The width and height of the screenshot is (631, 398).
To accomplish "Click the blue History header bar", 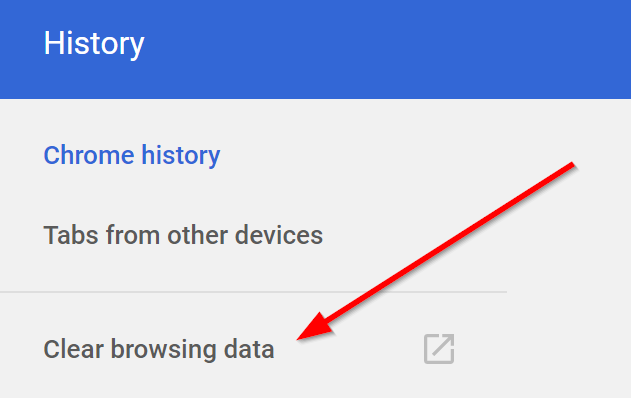I will click(316, 49).
